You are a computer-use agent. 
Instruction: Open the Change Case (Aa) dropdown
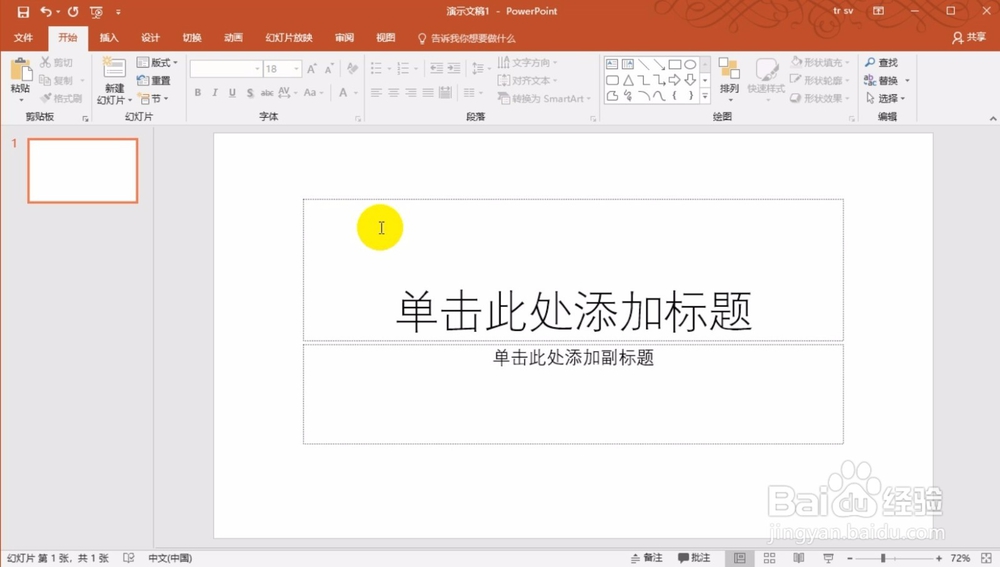[313, 93]
